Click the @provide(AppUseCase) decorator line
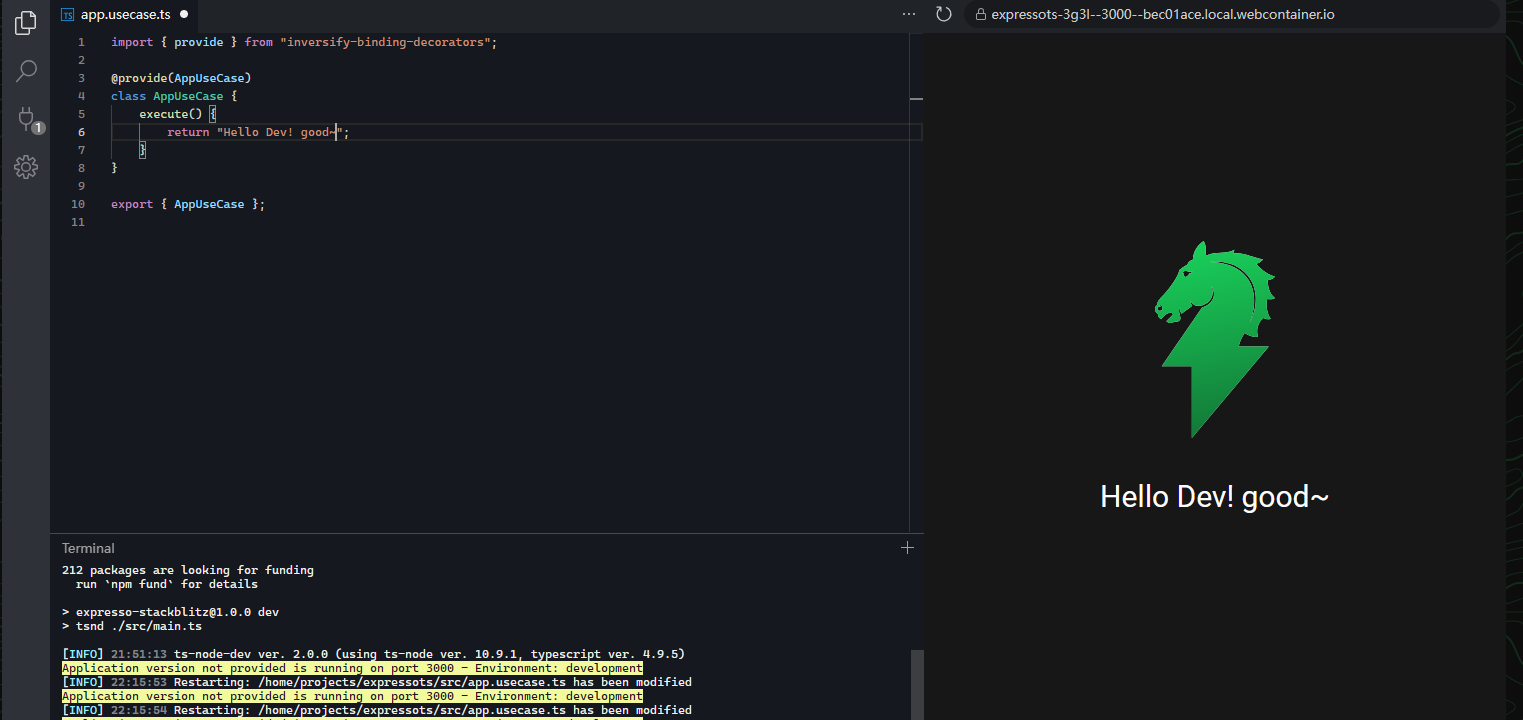This screenshot has height=720, width=1523. point(181,78)
